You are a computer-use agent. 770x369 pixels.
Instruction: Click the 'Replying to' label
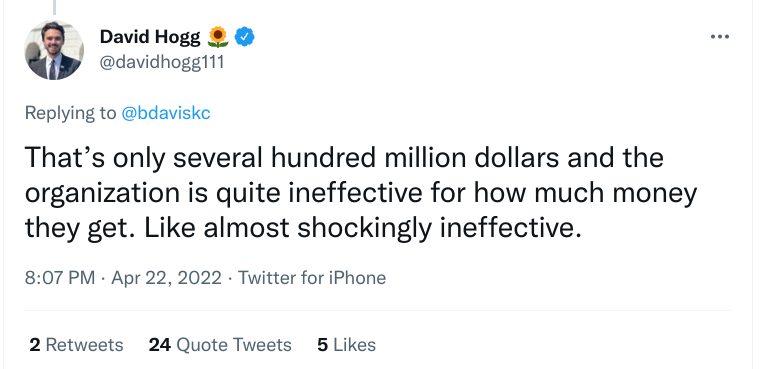[x=71, y=113]
